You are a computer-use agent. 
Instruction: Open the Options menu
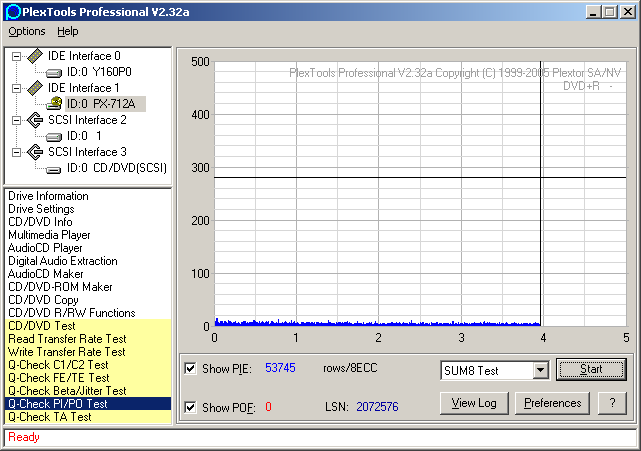27,31
